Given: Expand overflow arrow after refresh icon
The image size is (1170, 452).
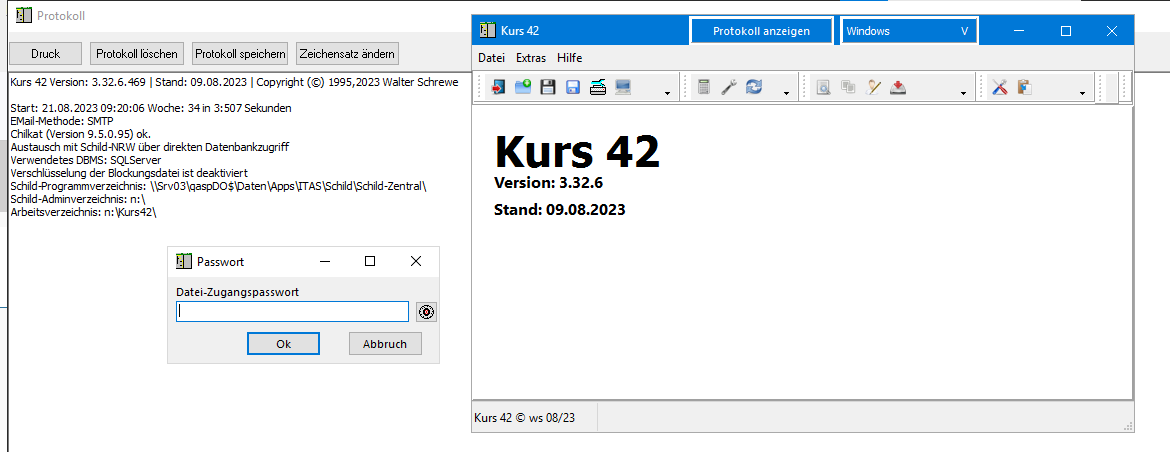Looking at the screenshot, I should pyautogui.click(x=787, y=94).
